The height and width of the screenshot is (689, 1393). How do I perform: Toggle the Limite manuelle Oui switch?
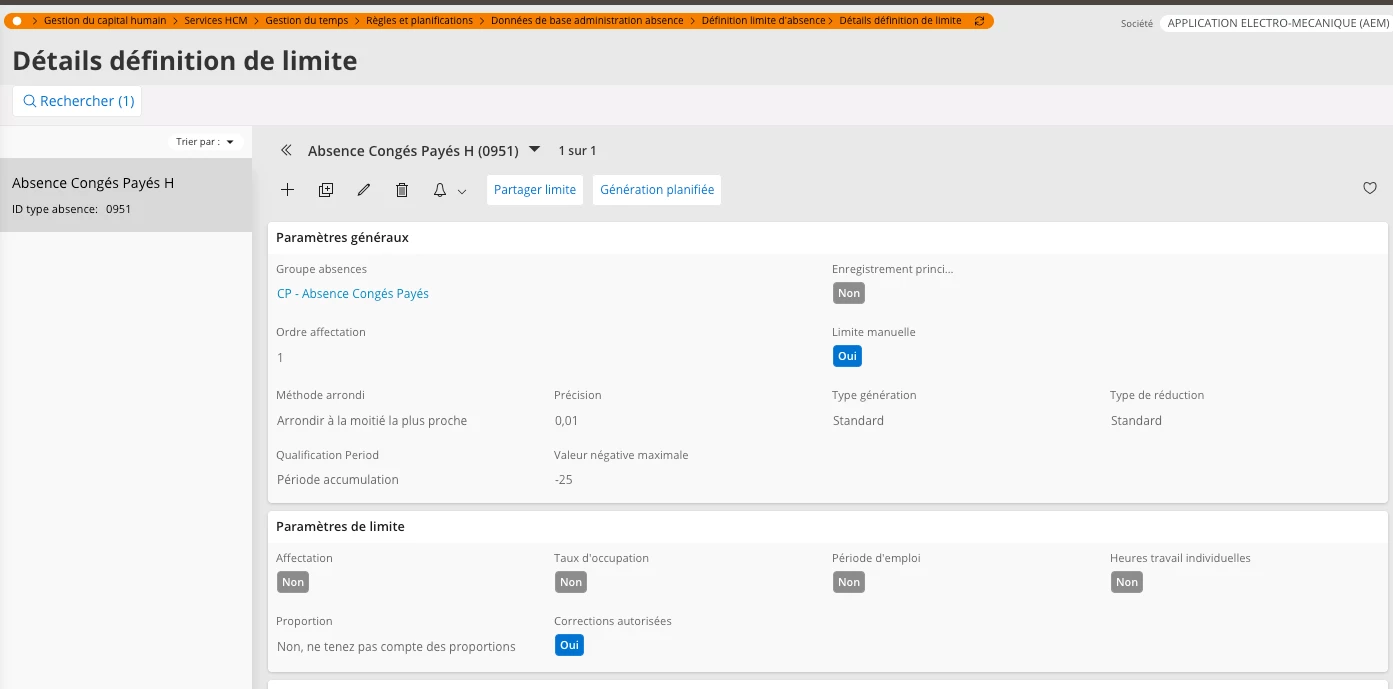point(847,356)
